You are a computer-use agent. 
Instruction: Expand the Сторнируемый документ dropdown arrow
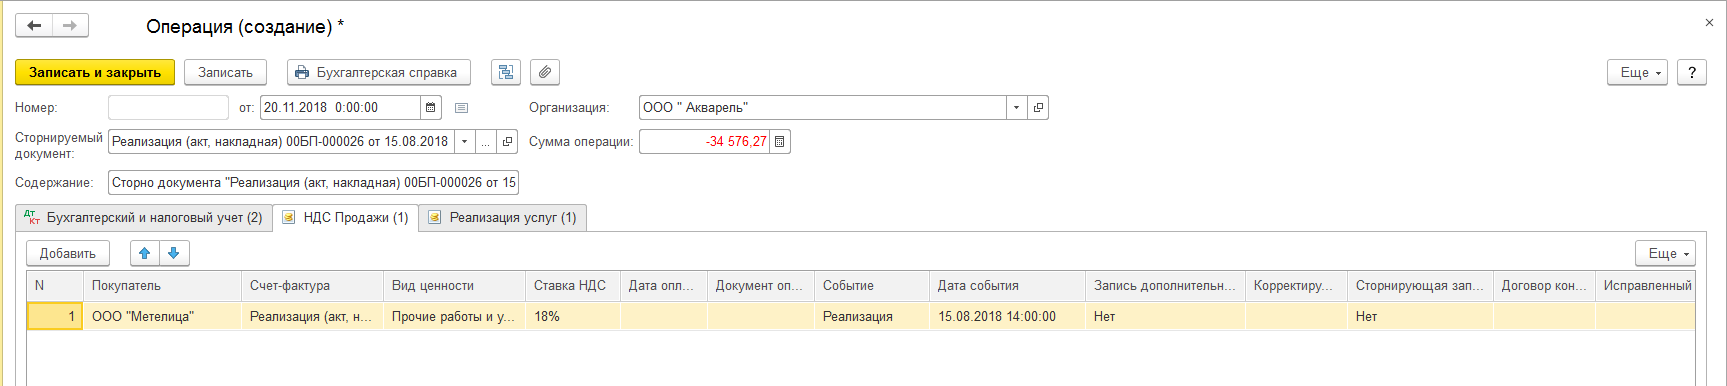pos(464,142)
